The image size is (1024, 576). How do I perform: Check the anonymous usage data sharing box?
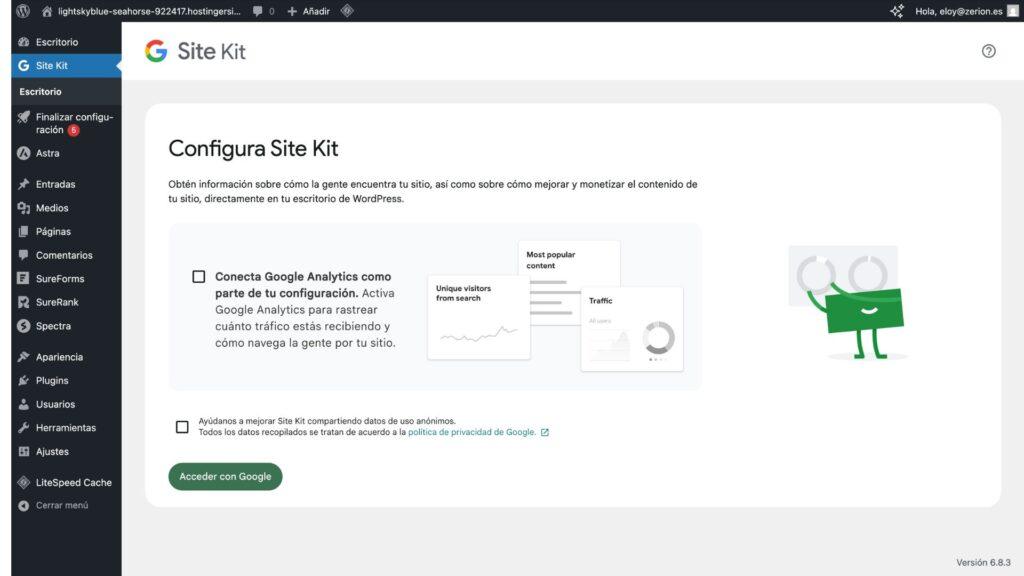(181, 425)
